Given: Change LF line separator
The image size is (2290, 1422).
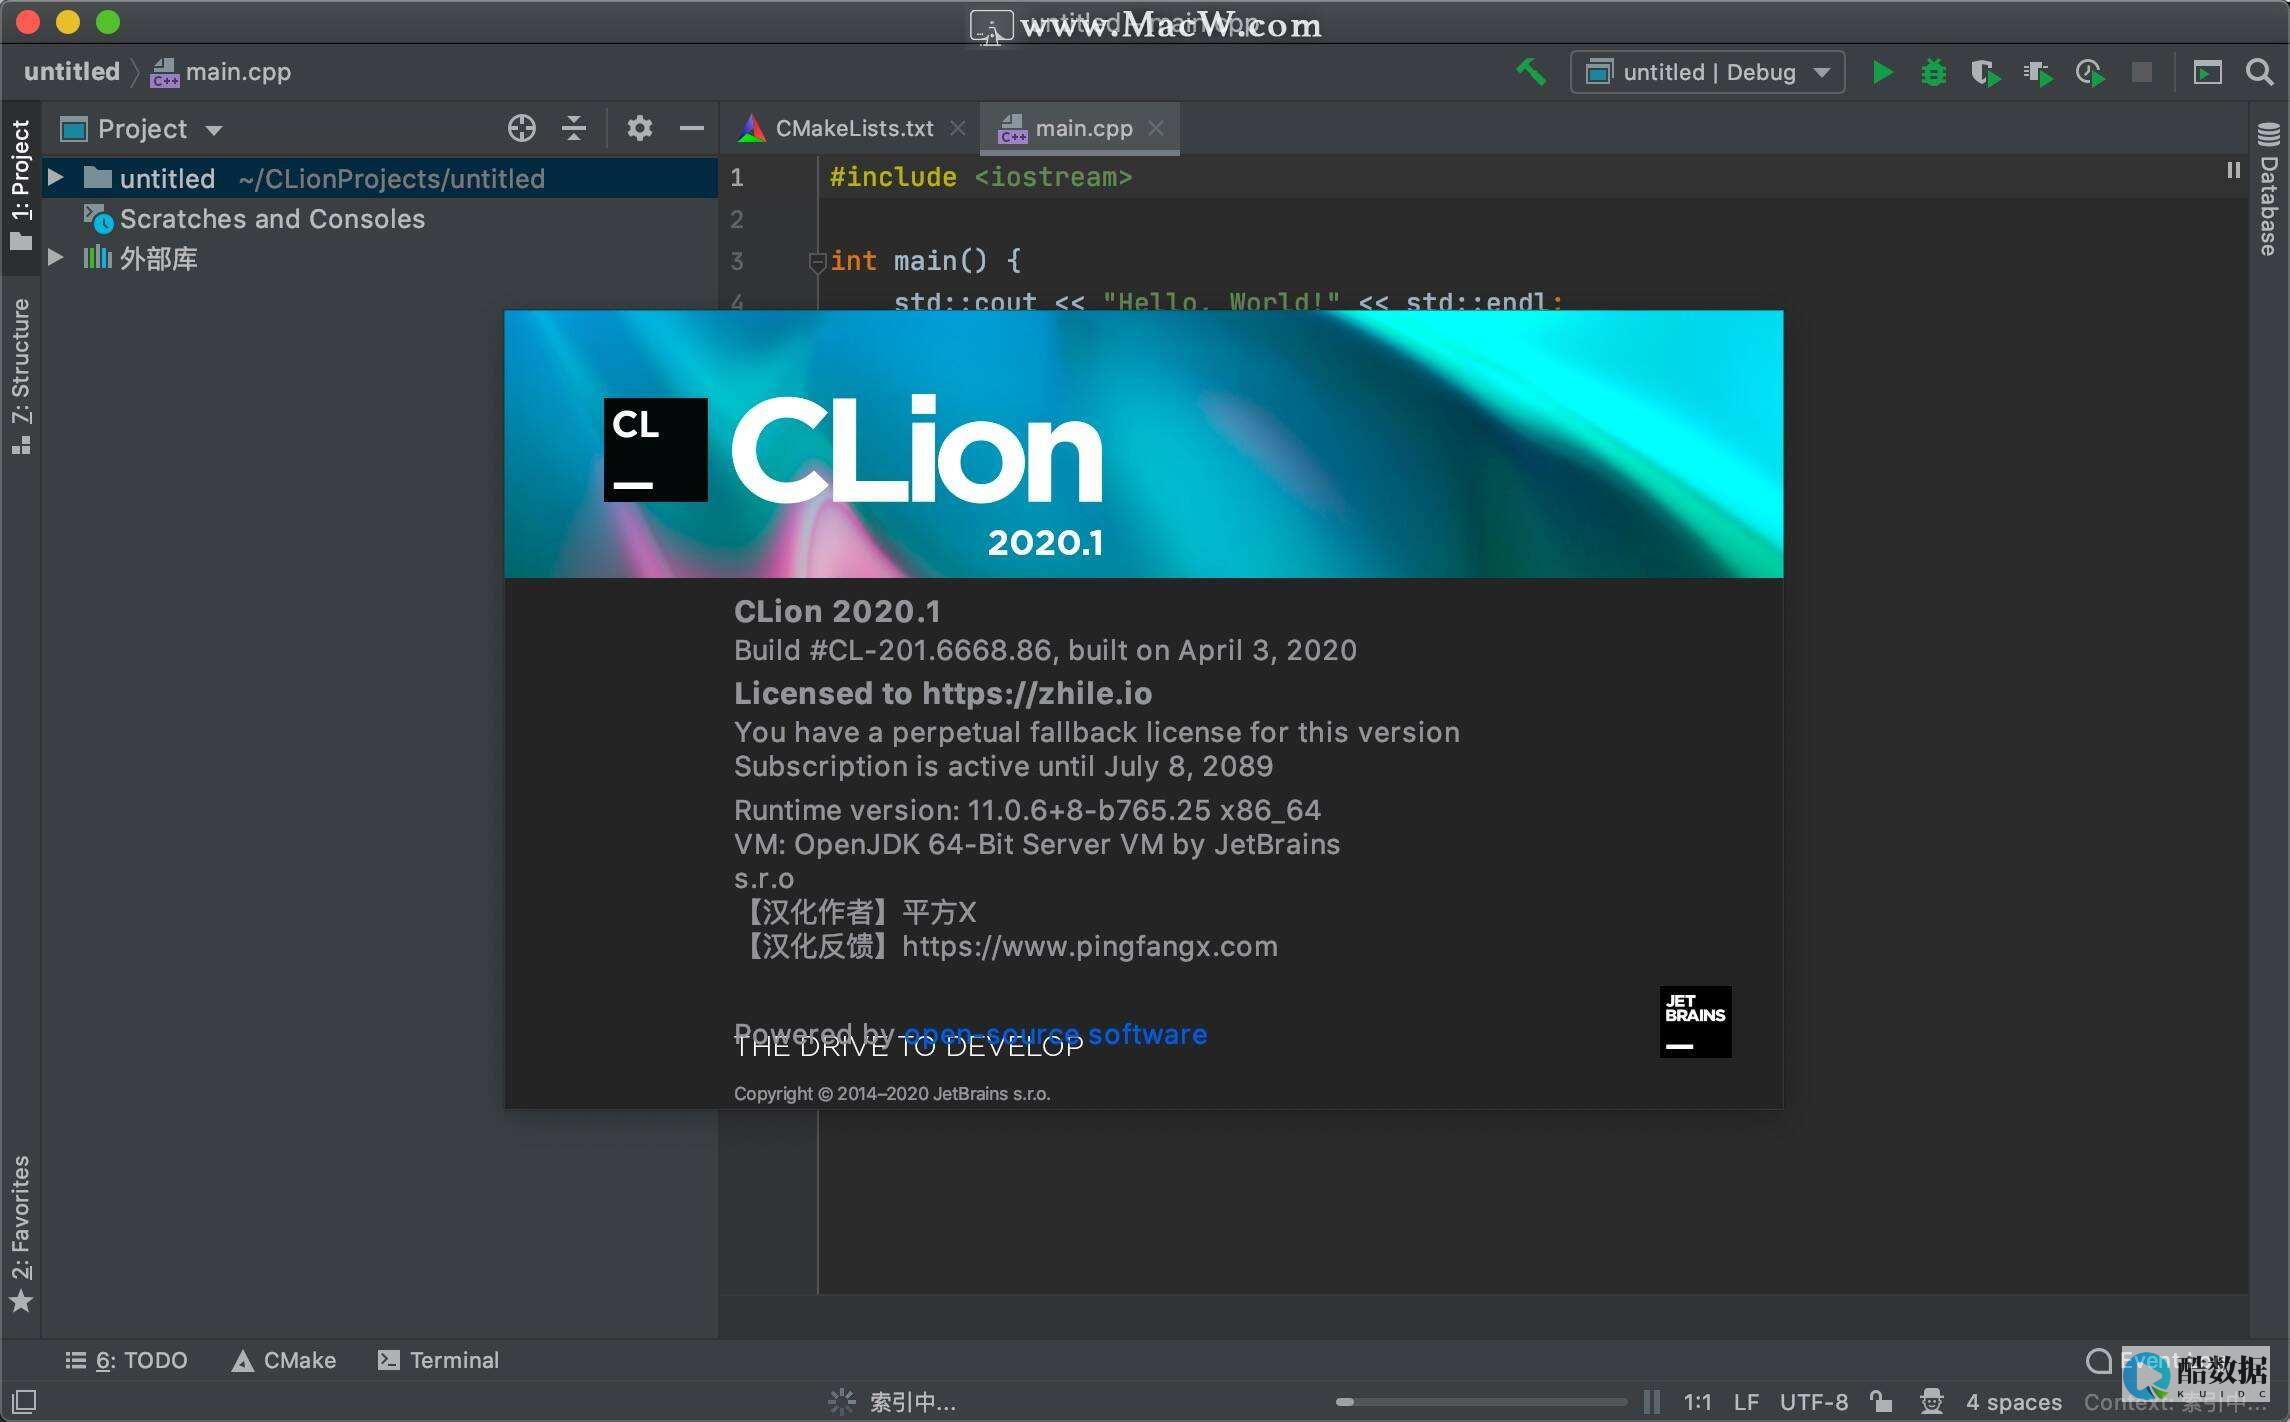Looking at the screenshot, I should tap(1746, 1402).
